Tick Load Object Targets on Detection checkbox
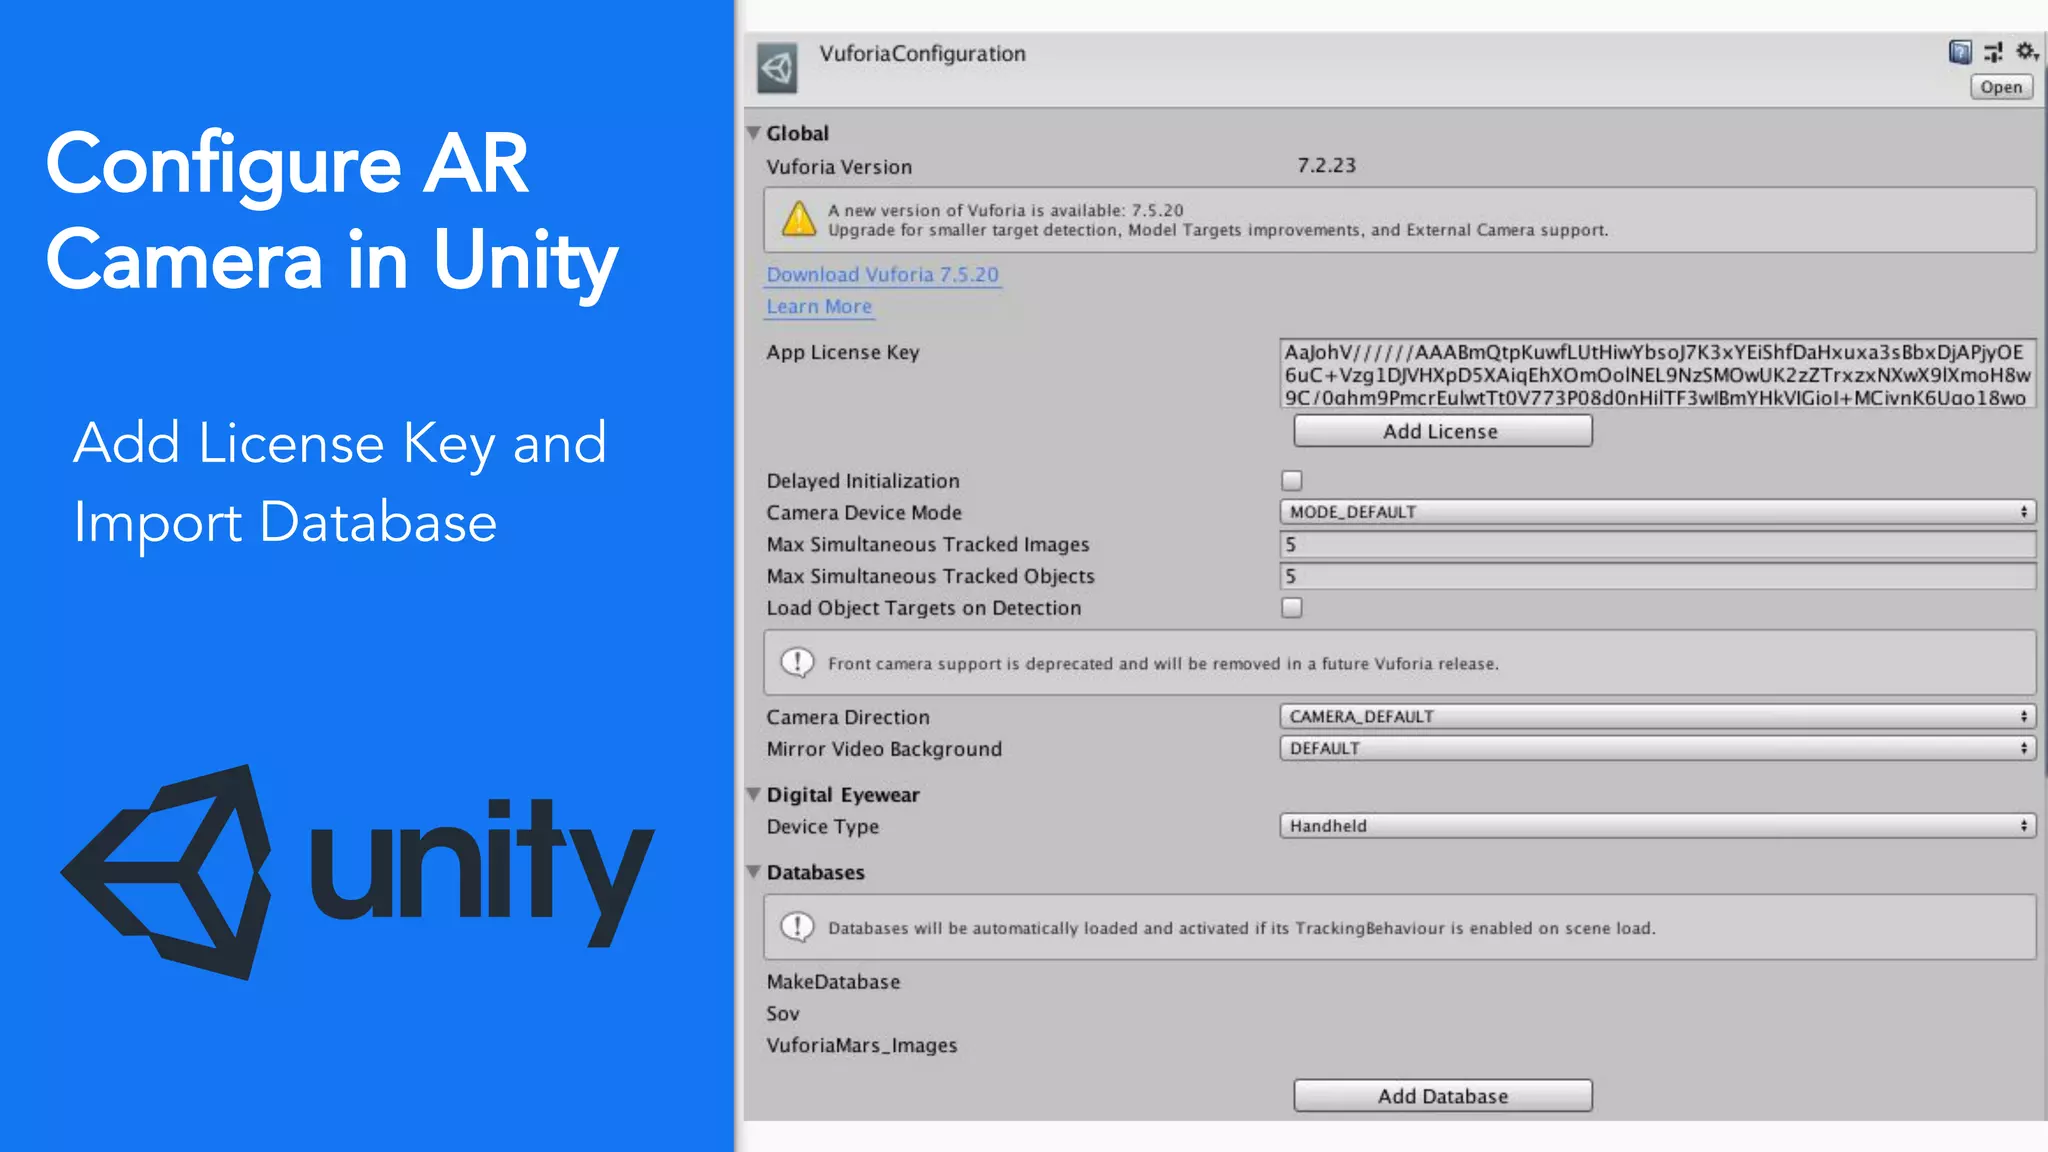The image size is (2048, 1152). pyautogui.click(x=1292, y=608)
